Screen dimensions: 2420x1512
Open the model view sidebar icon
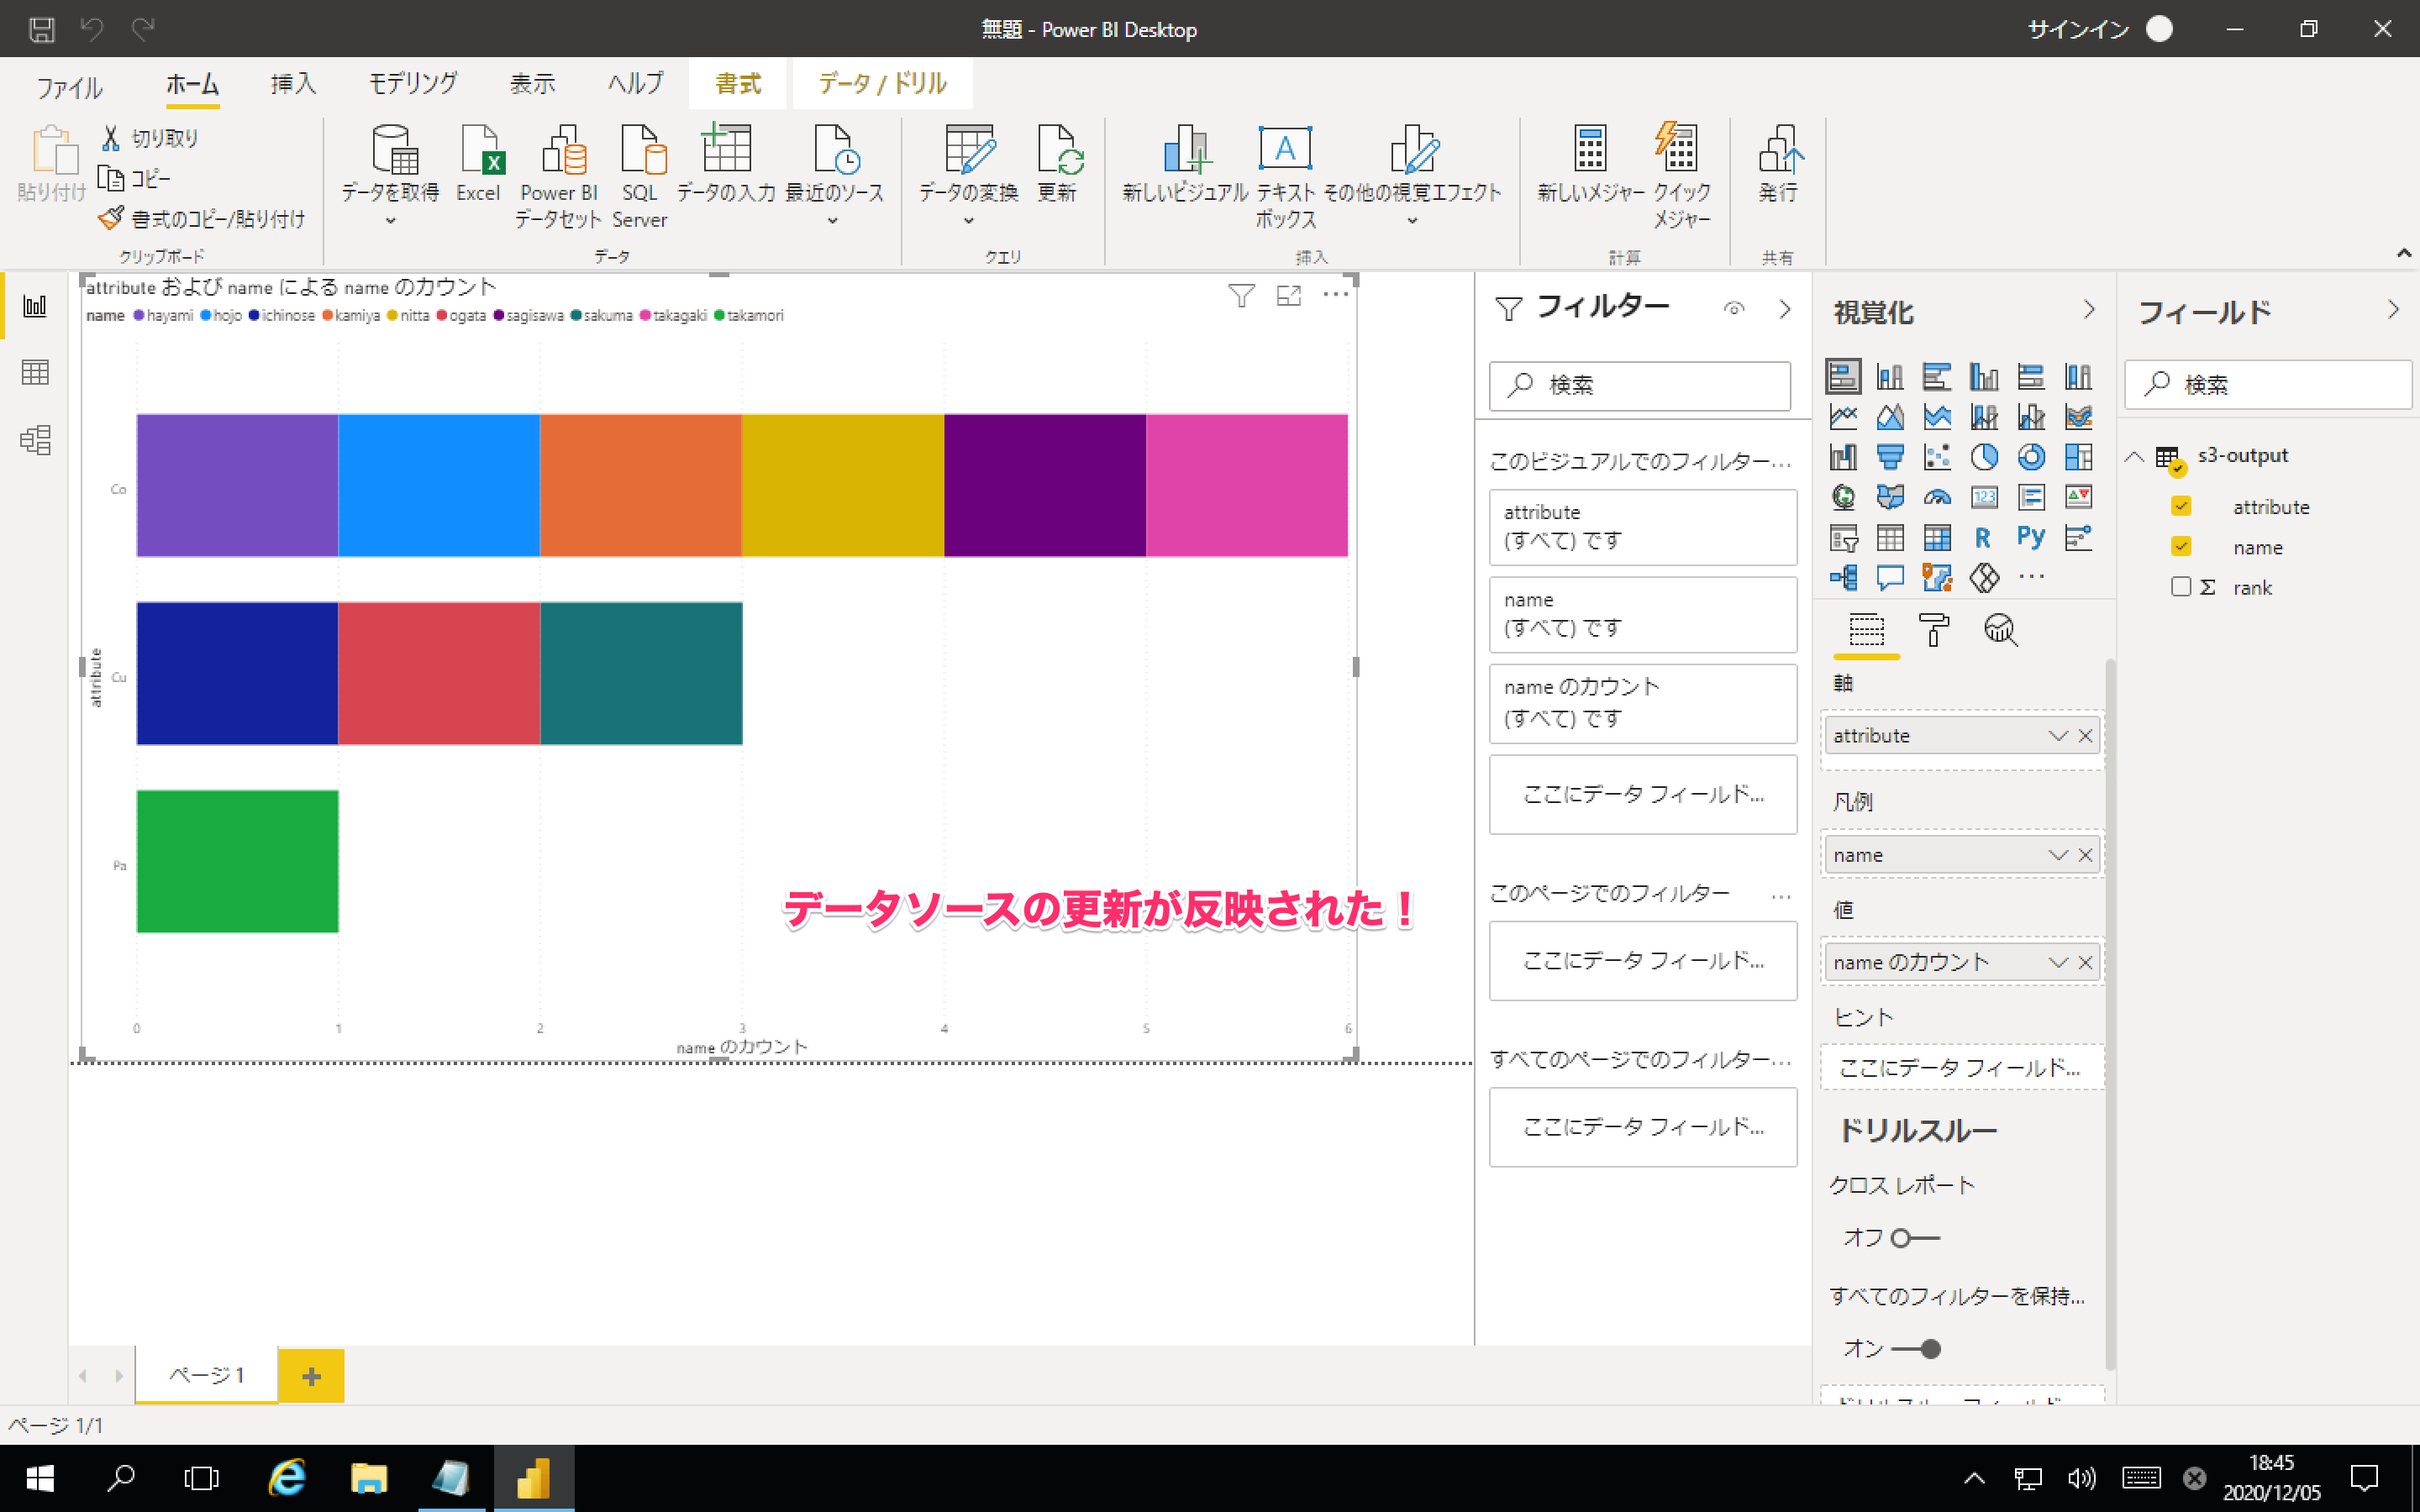(35, 440)
